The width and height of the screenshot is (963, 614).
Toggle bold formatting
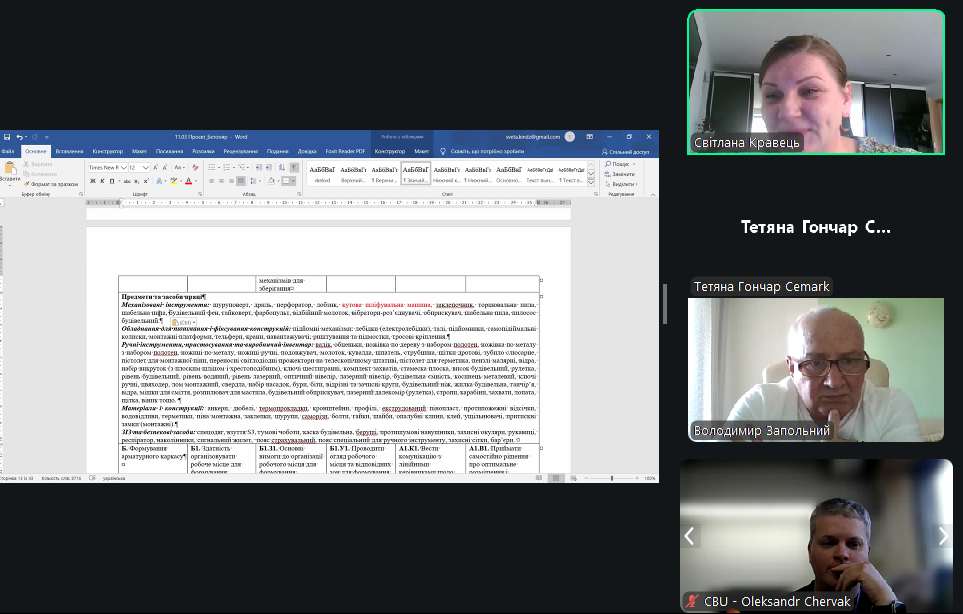pyautogui.click(x=90, y=182)
